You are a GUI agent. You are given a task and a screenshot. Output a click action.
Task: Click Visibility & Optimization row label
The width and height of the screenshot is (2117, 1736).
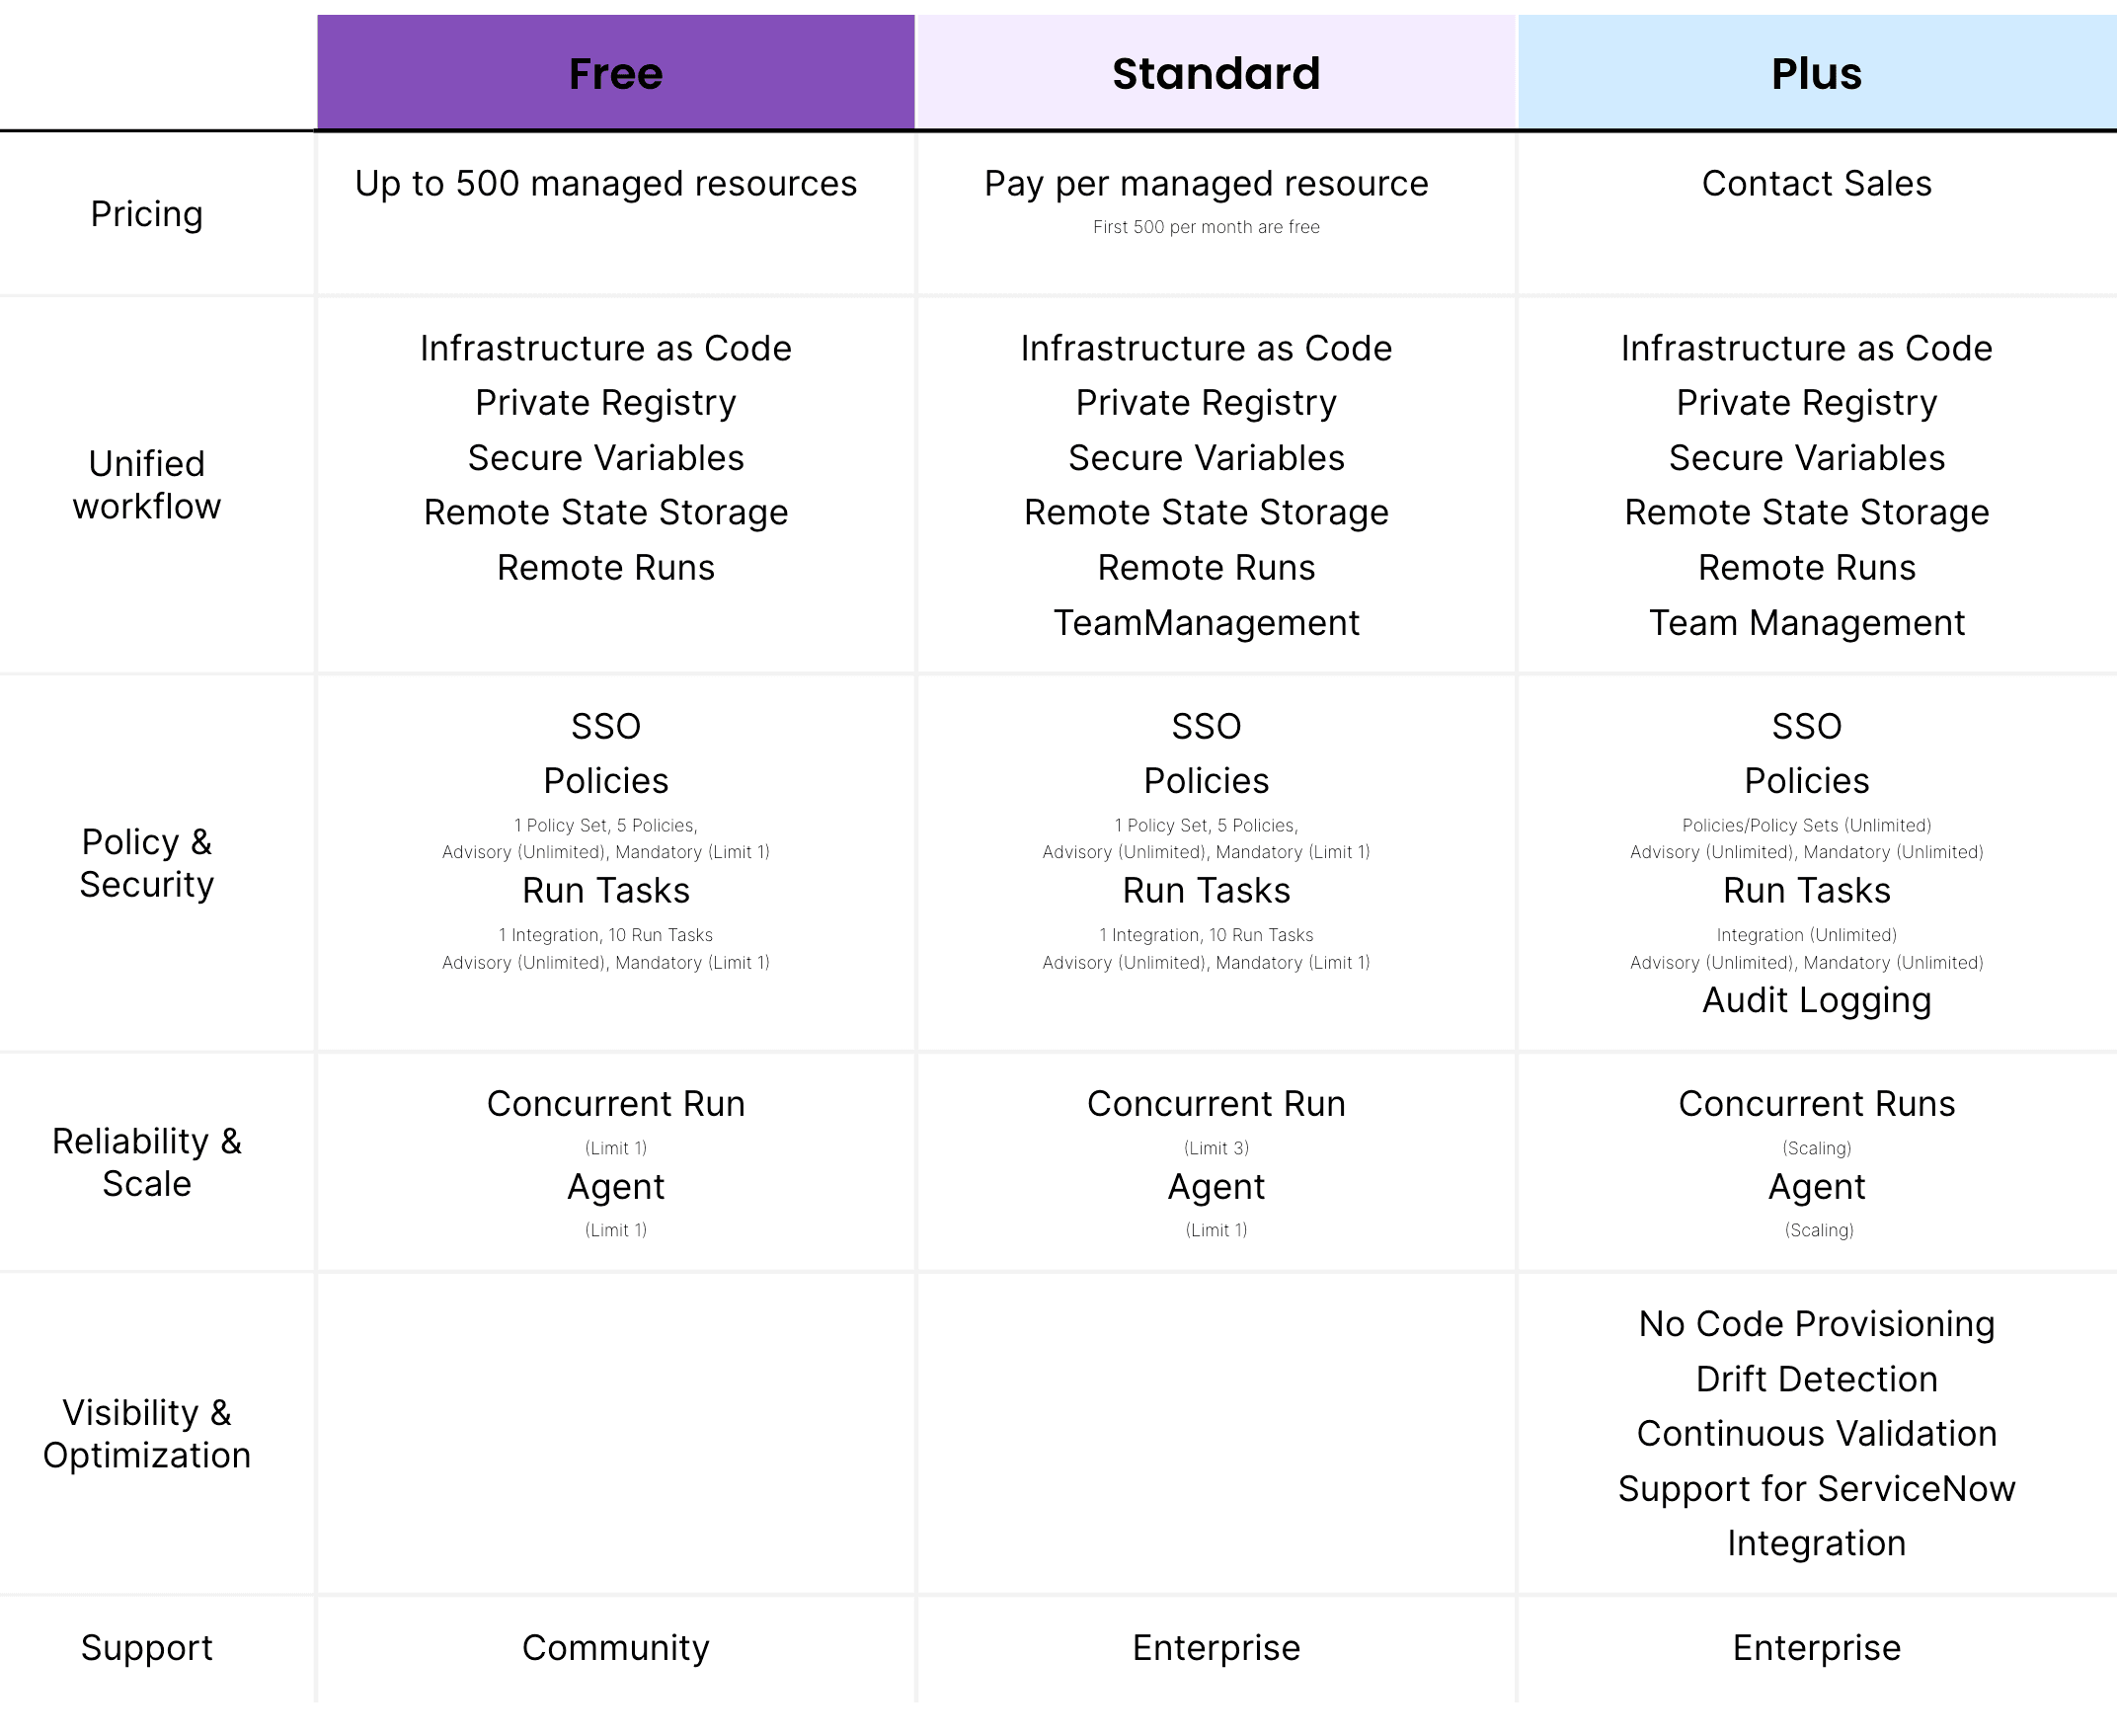click(x=146, y=1432)
